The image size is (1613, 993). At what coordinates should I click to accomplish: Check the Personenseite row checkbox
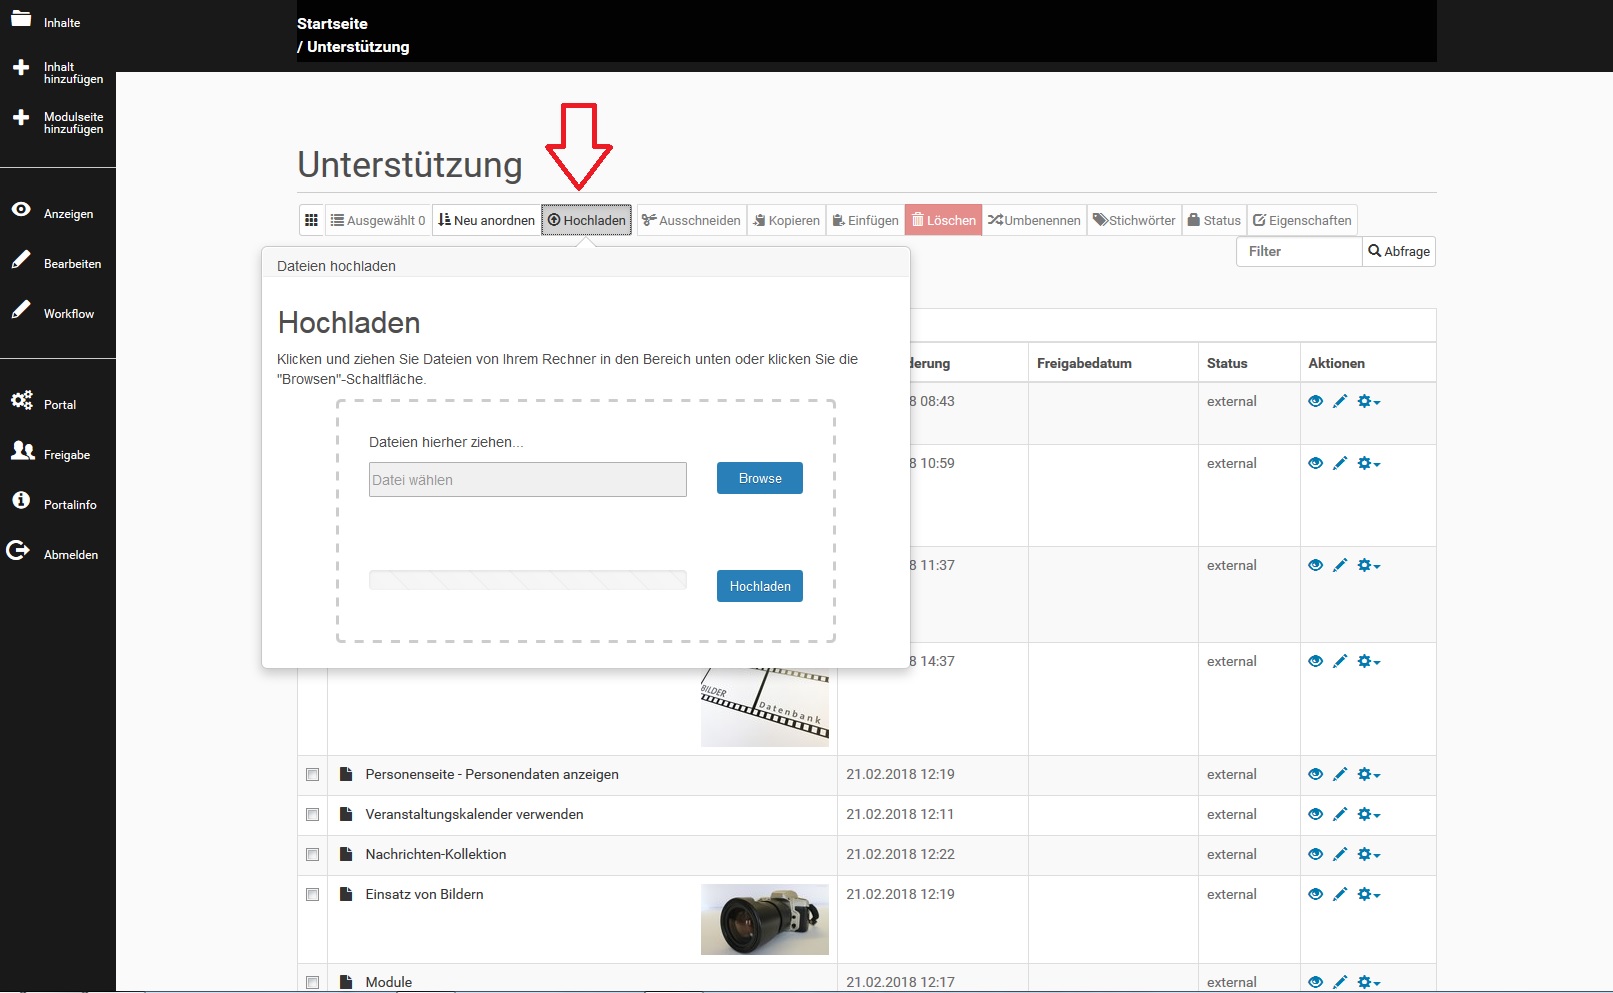(312, 775)
